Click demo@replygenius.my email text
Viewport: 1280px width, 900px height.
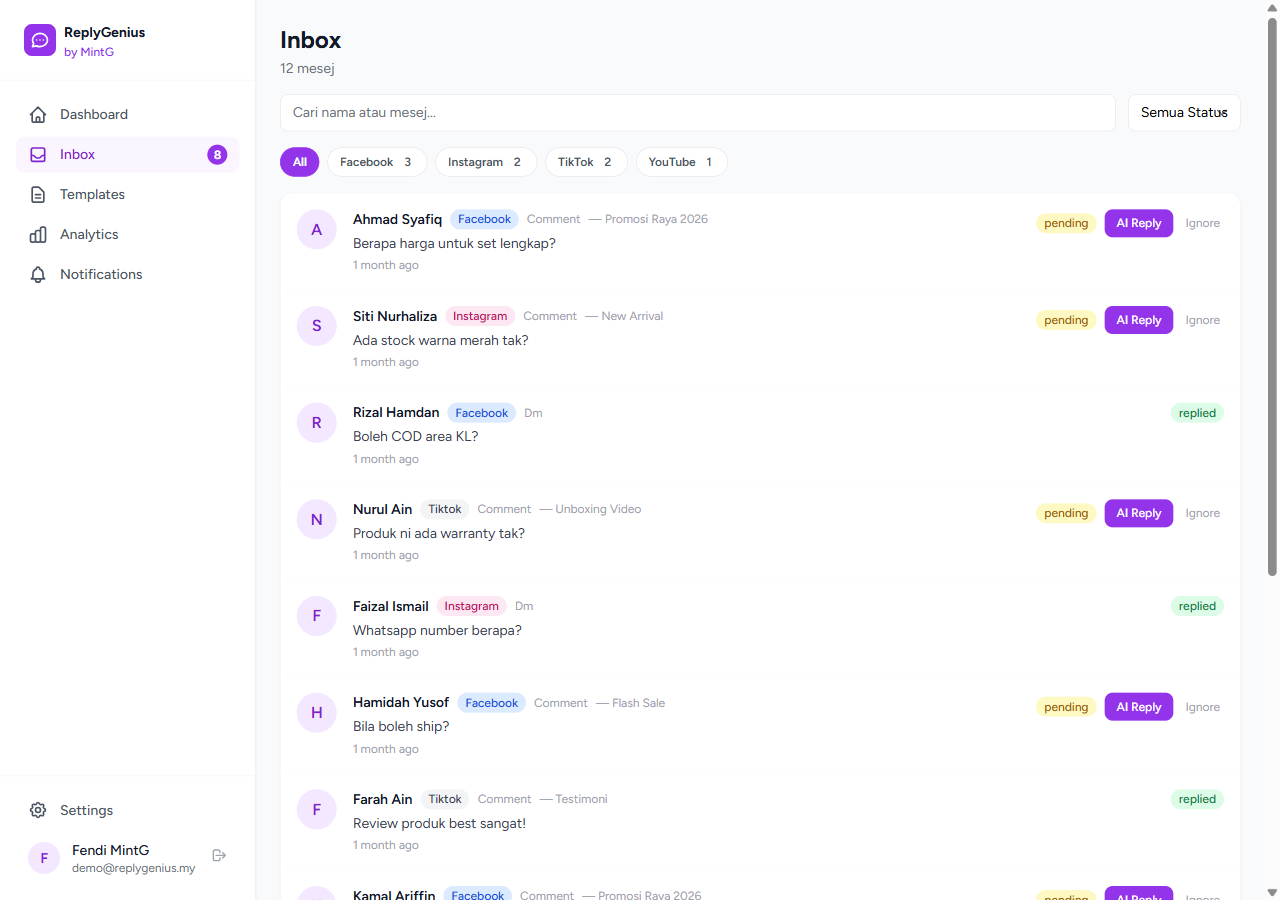click(134, 868)
